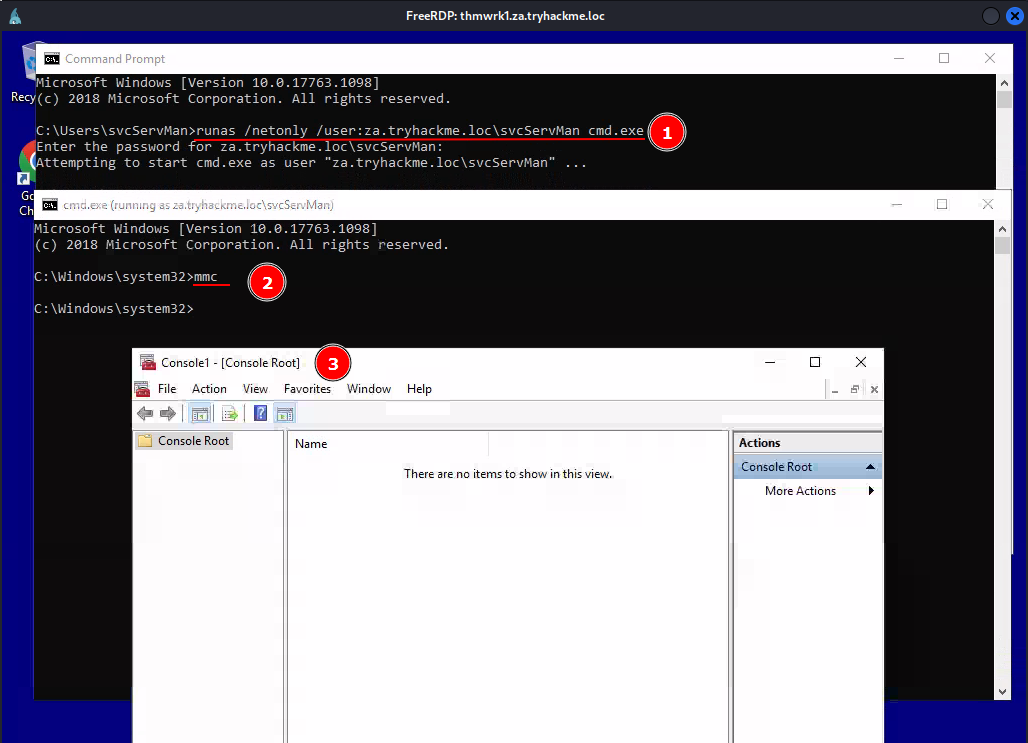1028x743 pixels.
Task: Click the Command Prompt title bar icon
Action: 52,59
